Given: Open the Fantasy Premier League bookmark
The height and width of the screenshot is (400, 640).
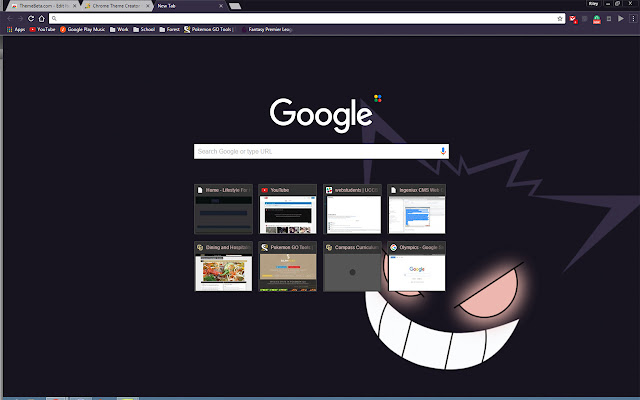Looking at the screenshot, I should point(267,29).
